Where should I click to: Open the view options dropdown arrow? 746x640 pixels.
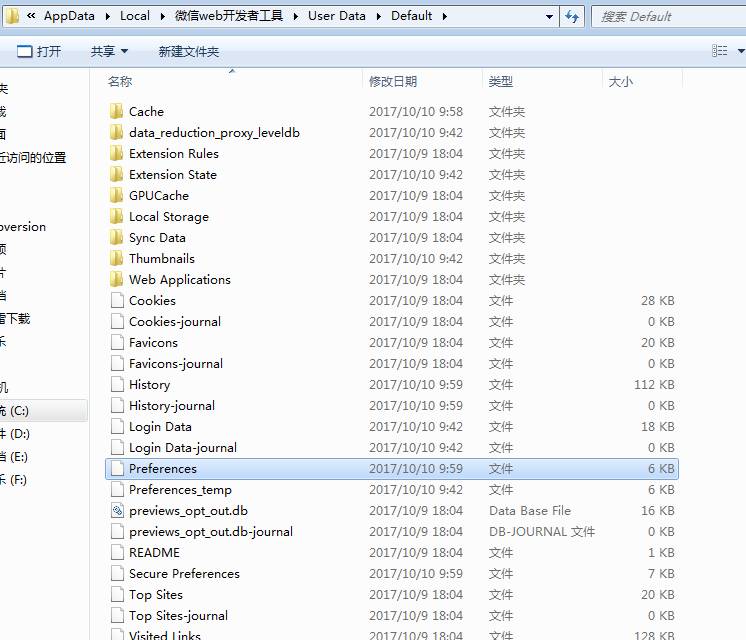pos(740,50)
